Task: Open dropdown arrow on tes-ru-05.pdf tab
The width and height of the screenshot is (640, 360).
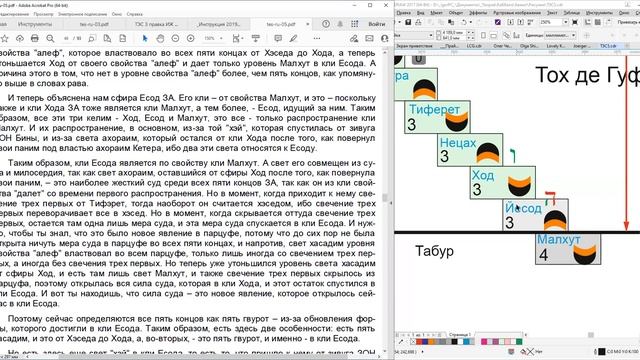Action: tap(308, 24)
